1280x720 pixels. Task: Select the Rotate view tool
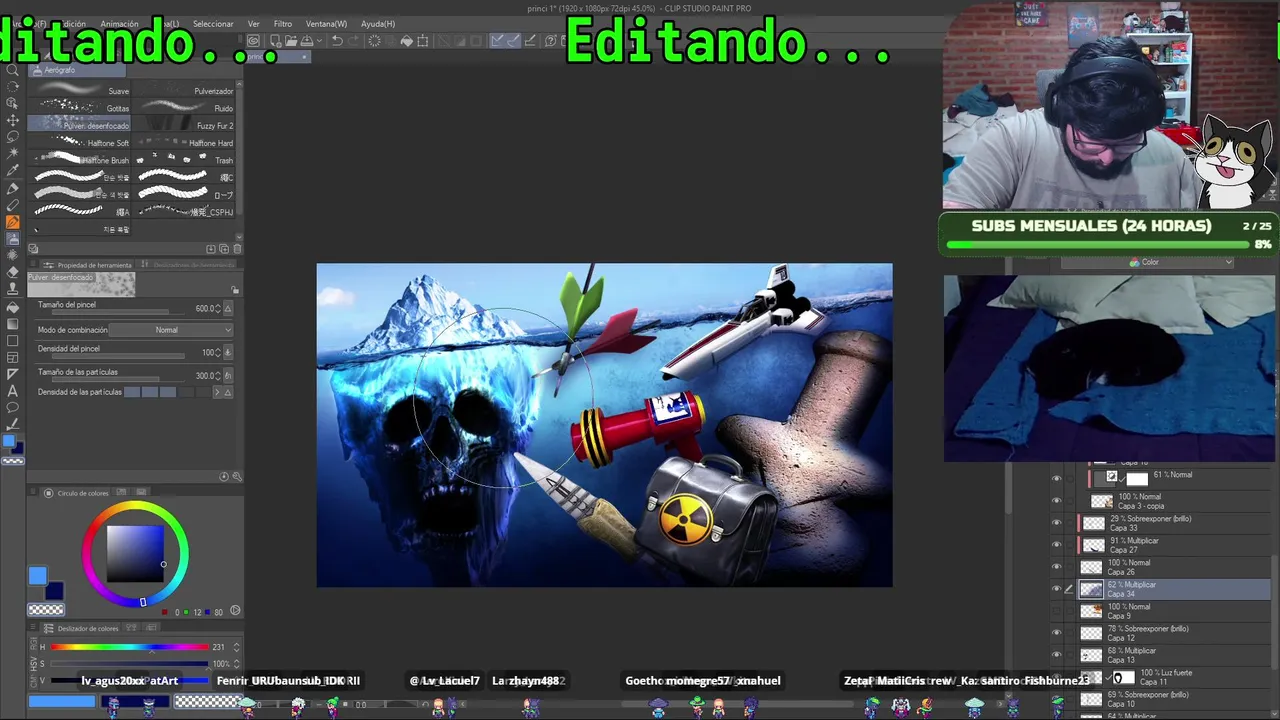pyautogui.click(x=12, y=86)
